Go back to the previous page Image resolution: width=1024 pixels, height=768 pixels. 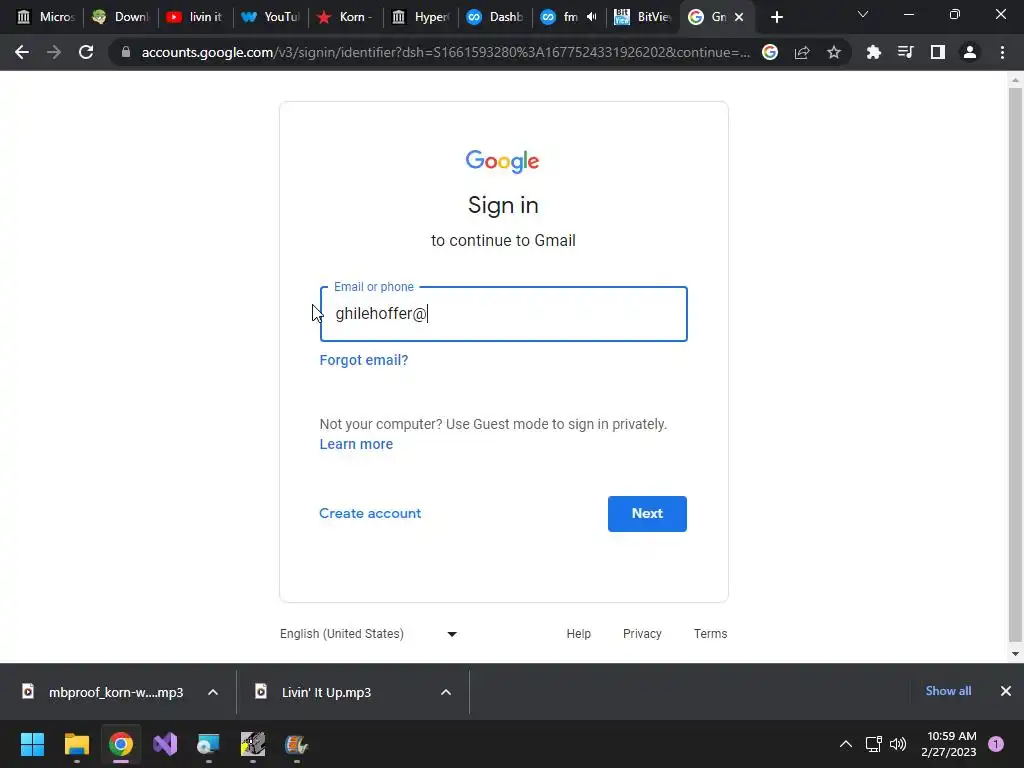(22, 52)
